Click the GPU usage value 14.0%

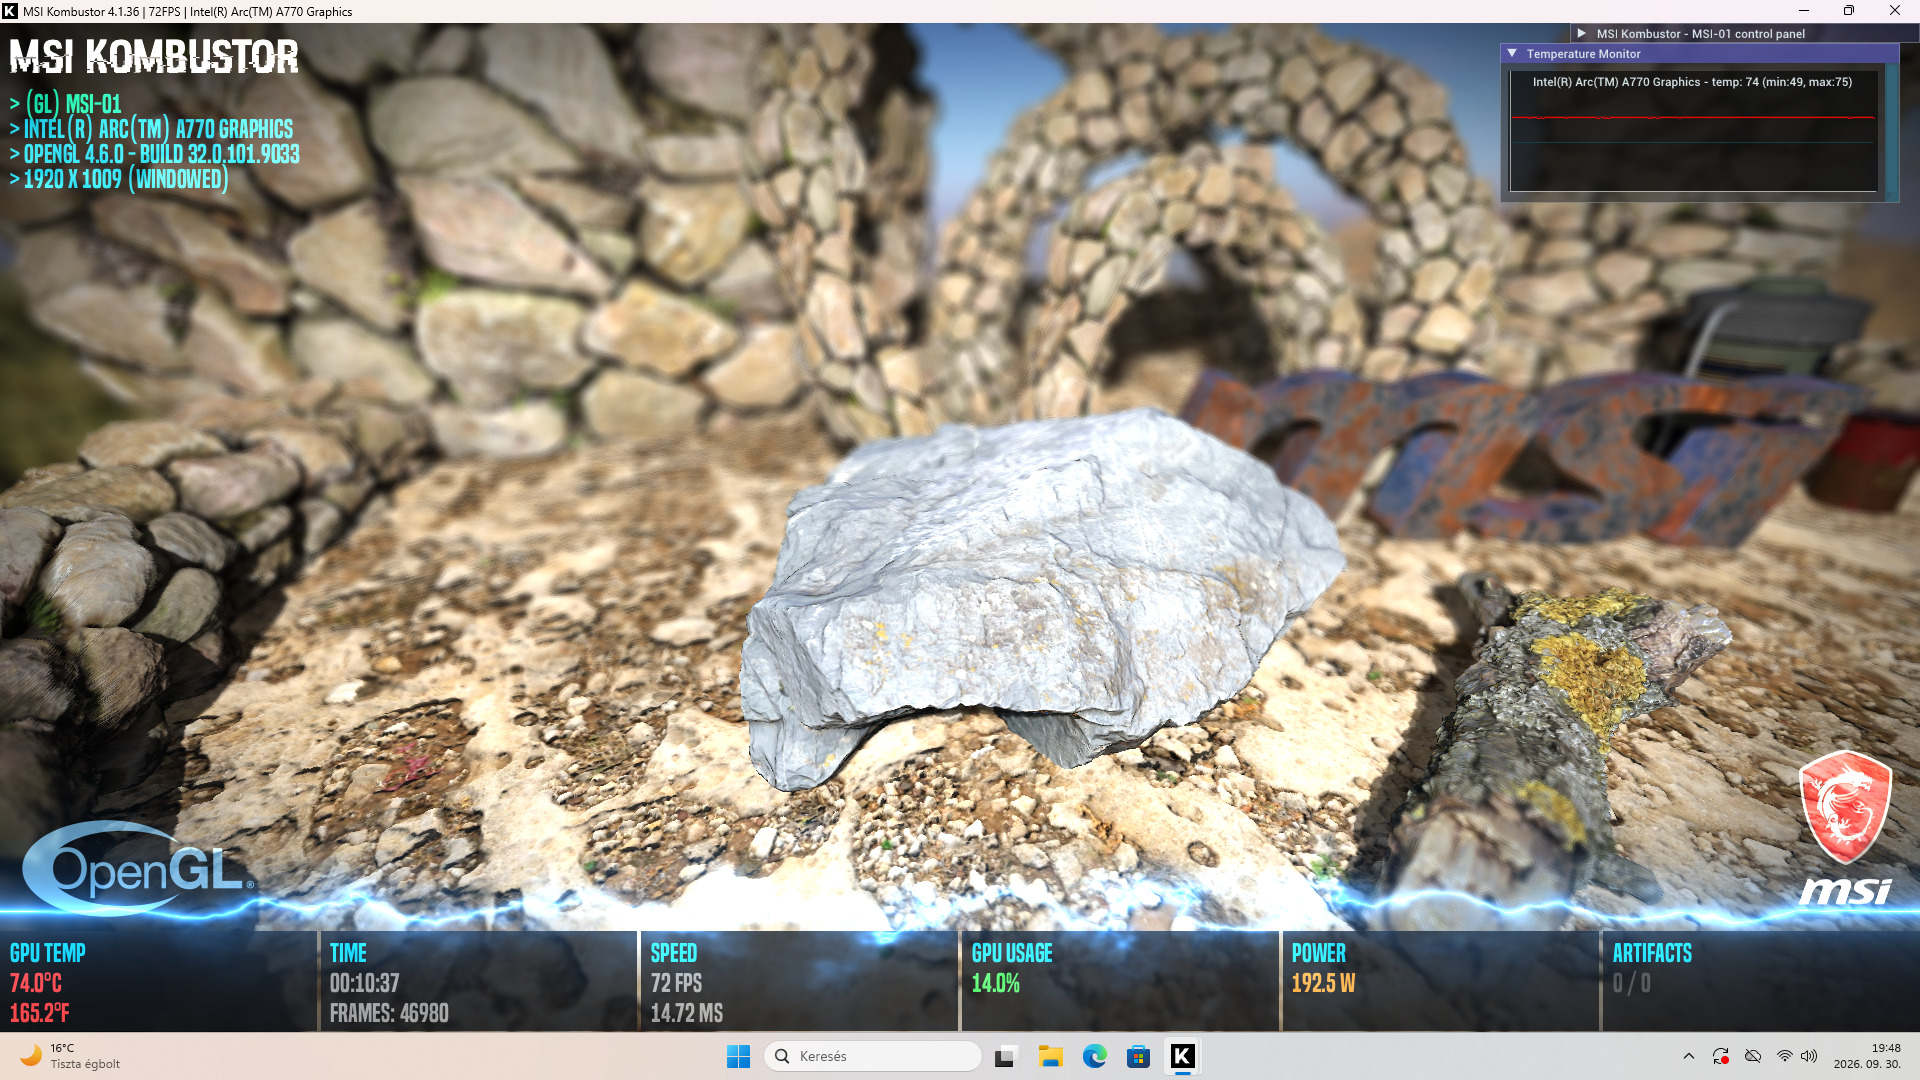tap(996, 983)
